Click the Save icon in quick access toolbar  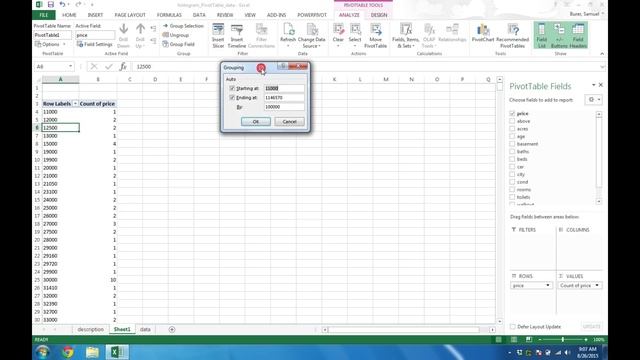51,4
